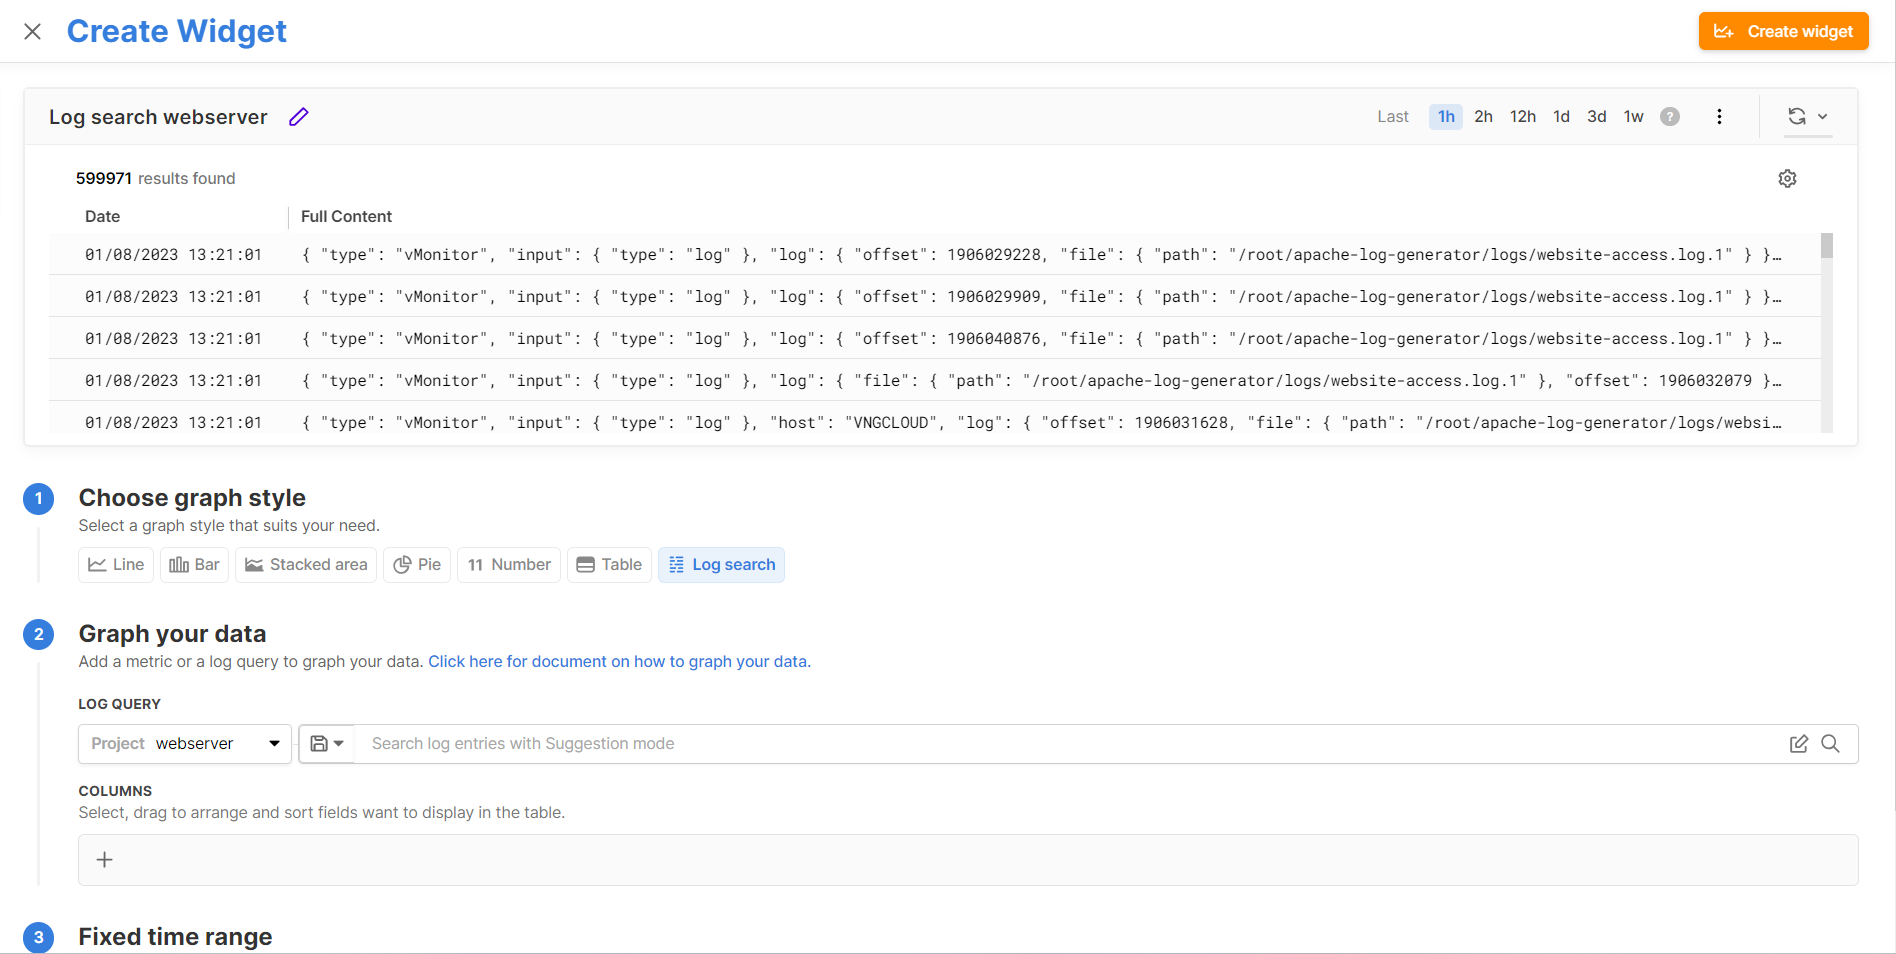
Task: Click the pencil icon to rename widget
Action: pyautogui.click(x=298, y=117)
